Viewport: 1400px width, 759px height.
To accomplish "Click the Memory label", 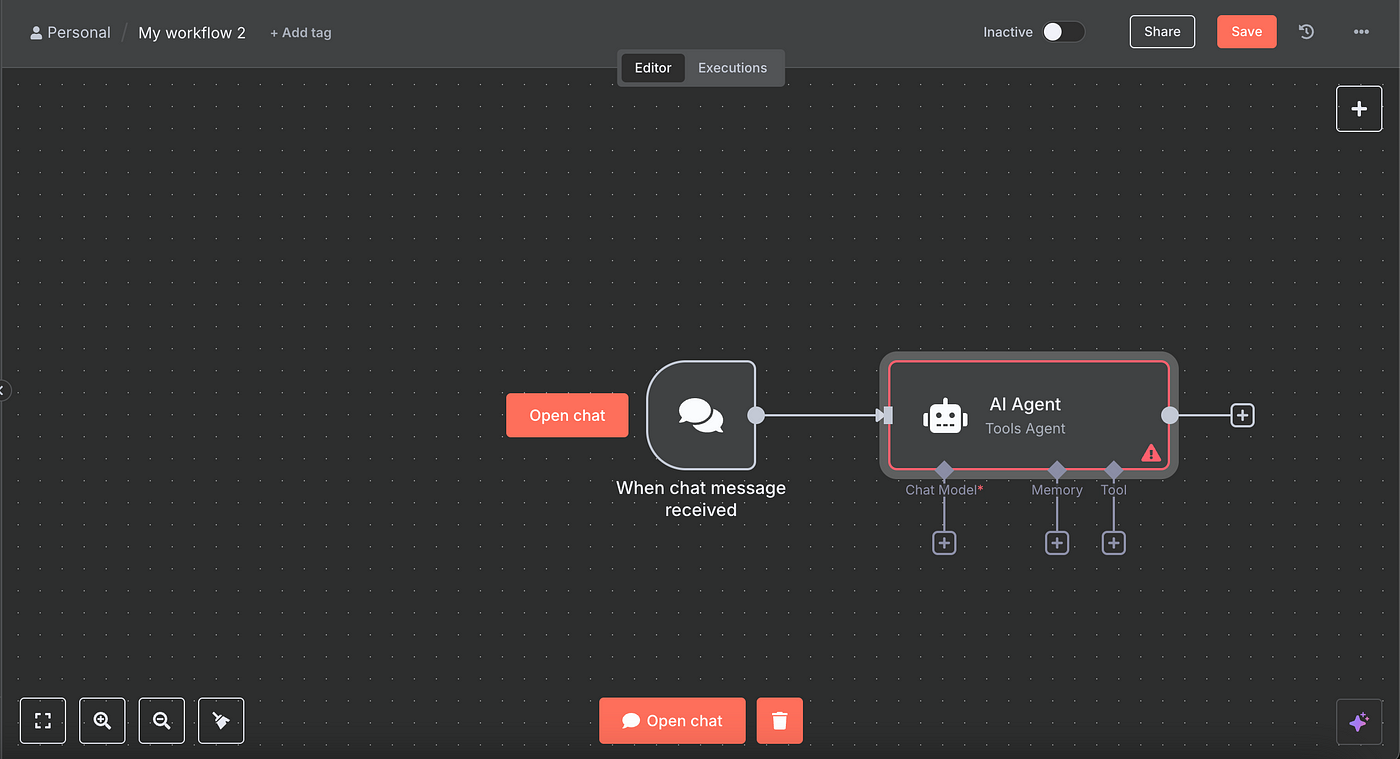I will point(1057,490).
